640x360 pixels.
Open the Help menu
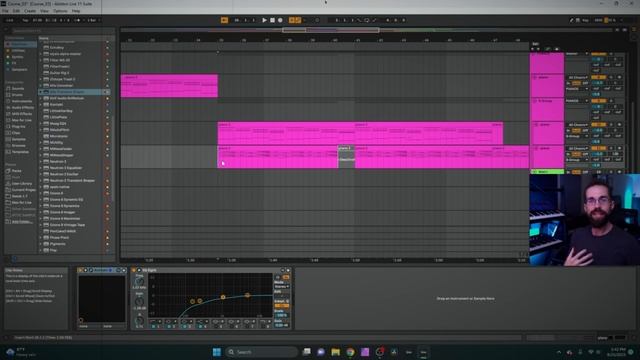76,11
